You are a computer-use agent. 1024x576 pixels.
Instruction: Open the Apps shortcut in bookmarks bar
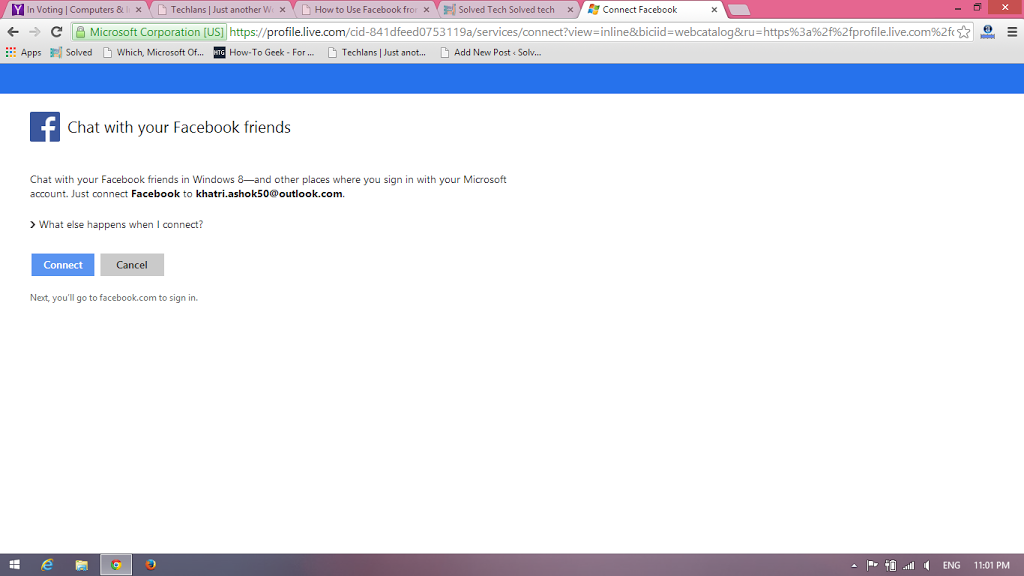[23, 52]
